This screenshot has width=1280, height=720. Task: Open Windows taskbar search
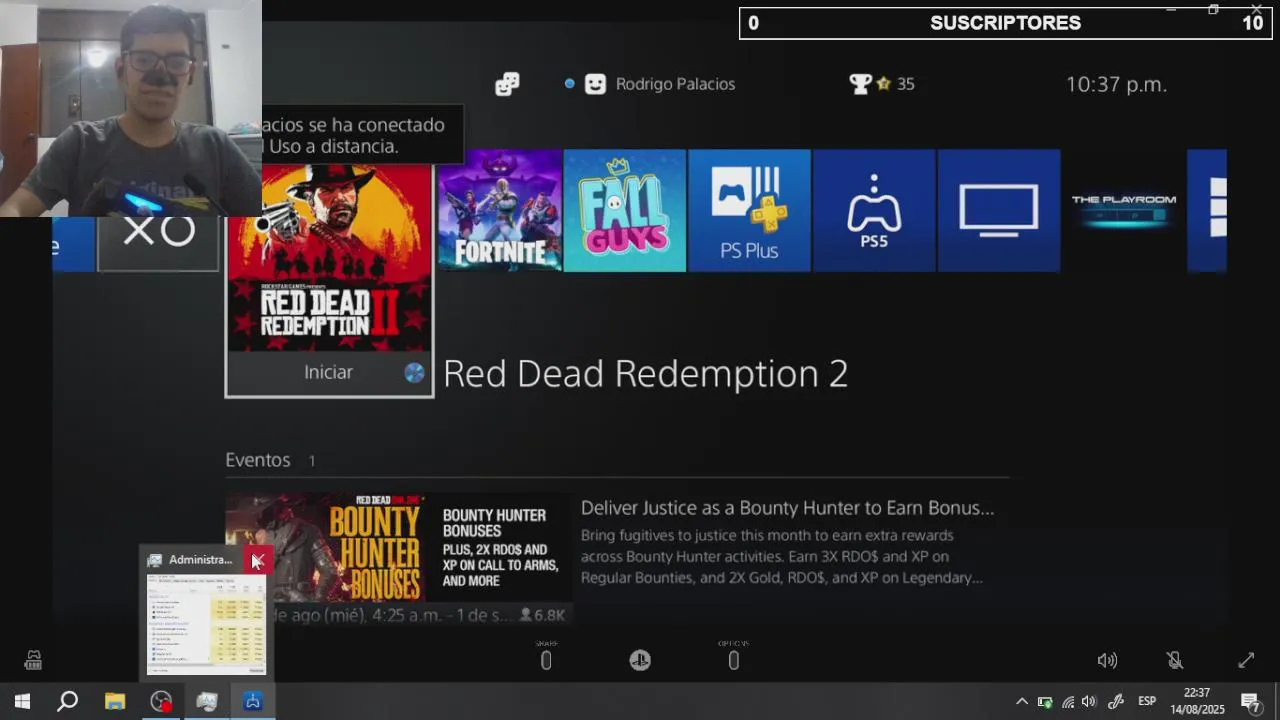67,701
